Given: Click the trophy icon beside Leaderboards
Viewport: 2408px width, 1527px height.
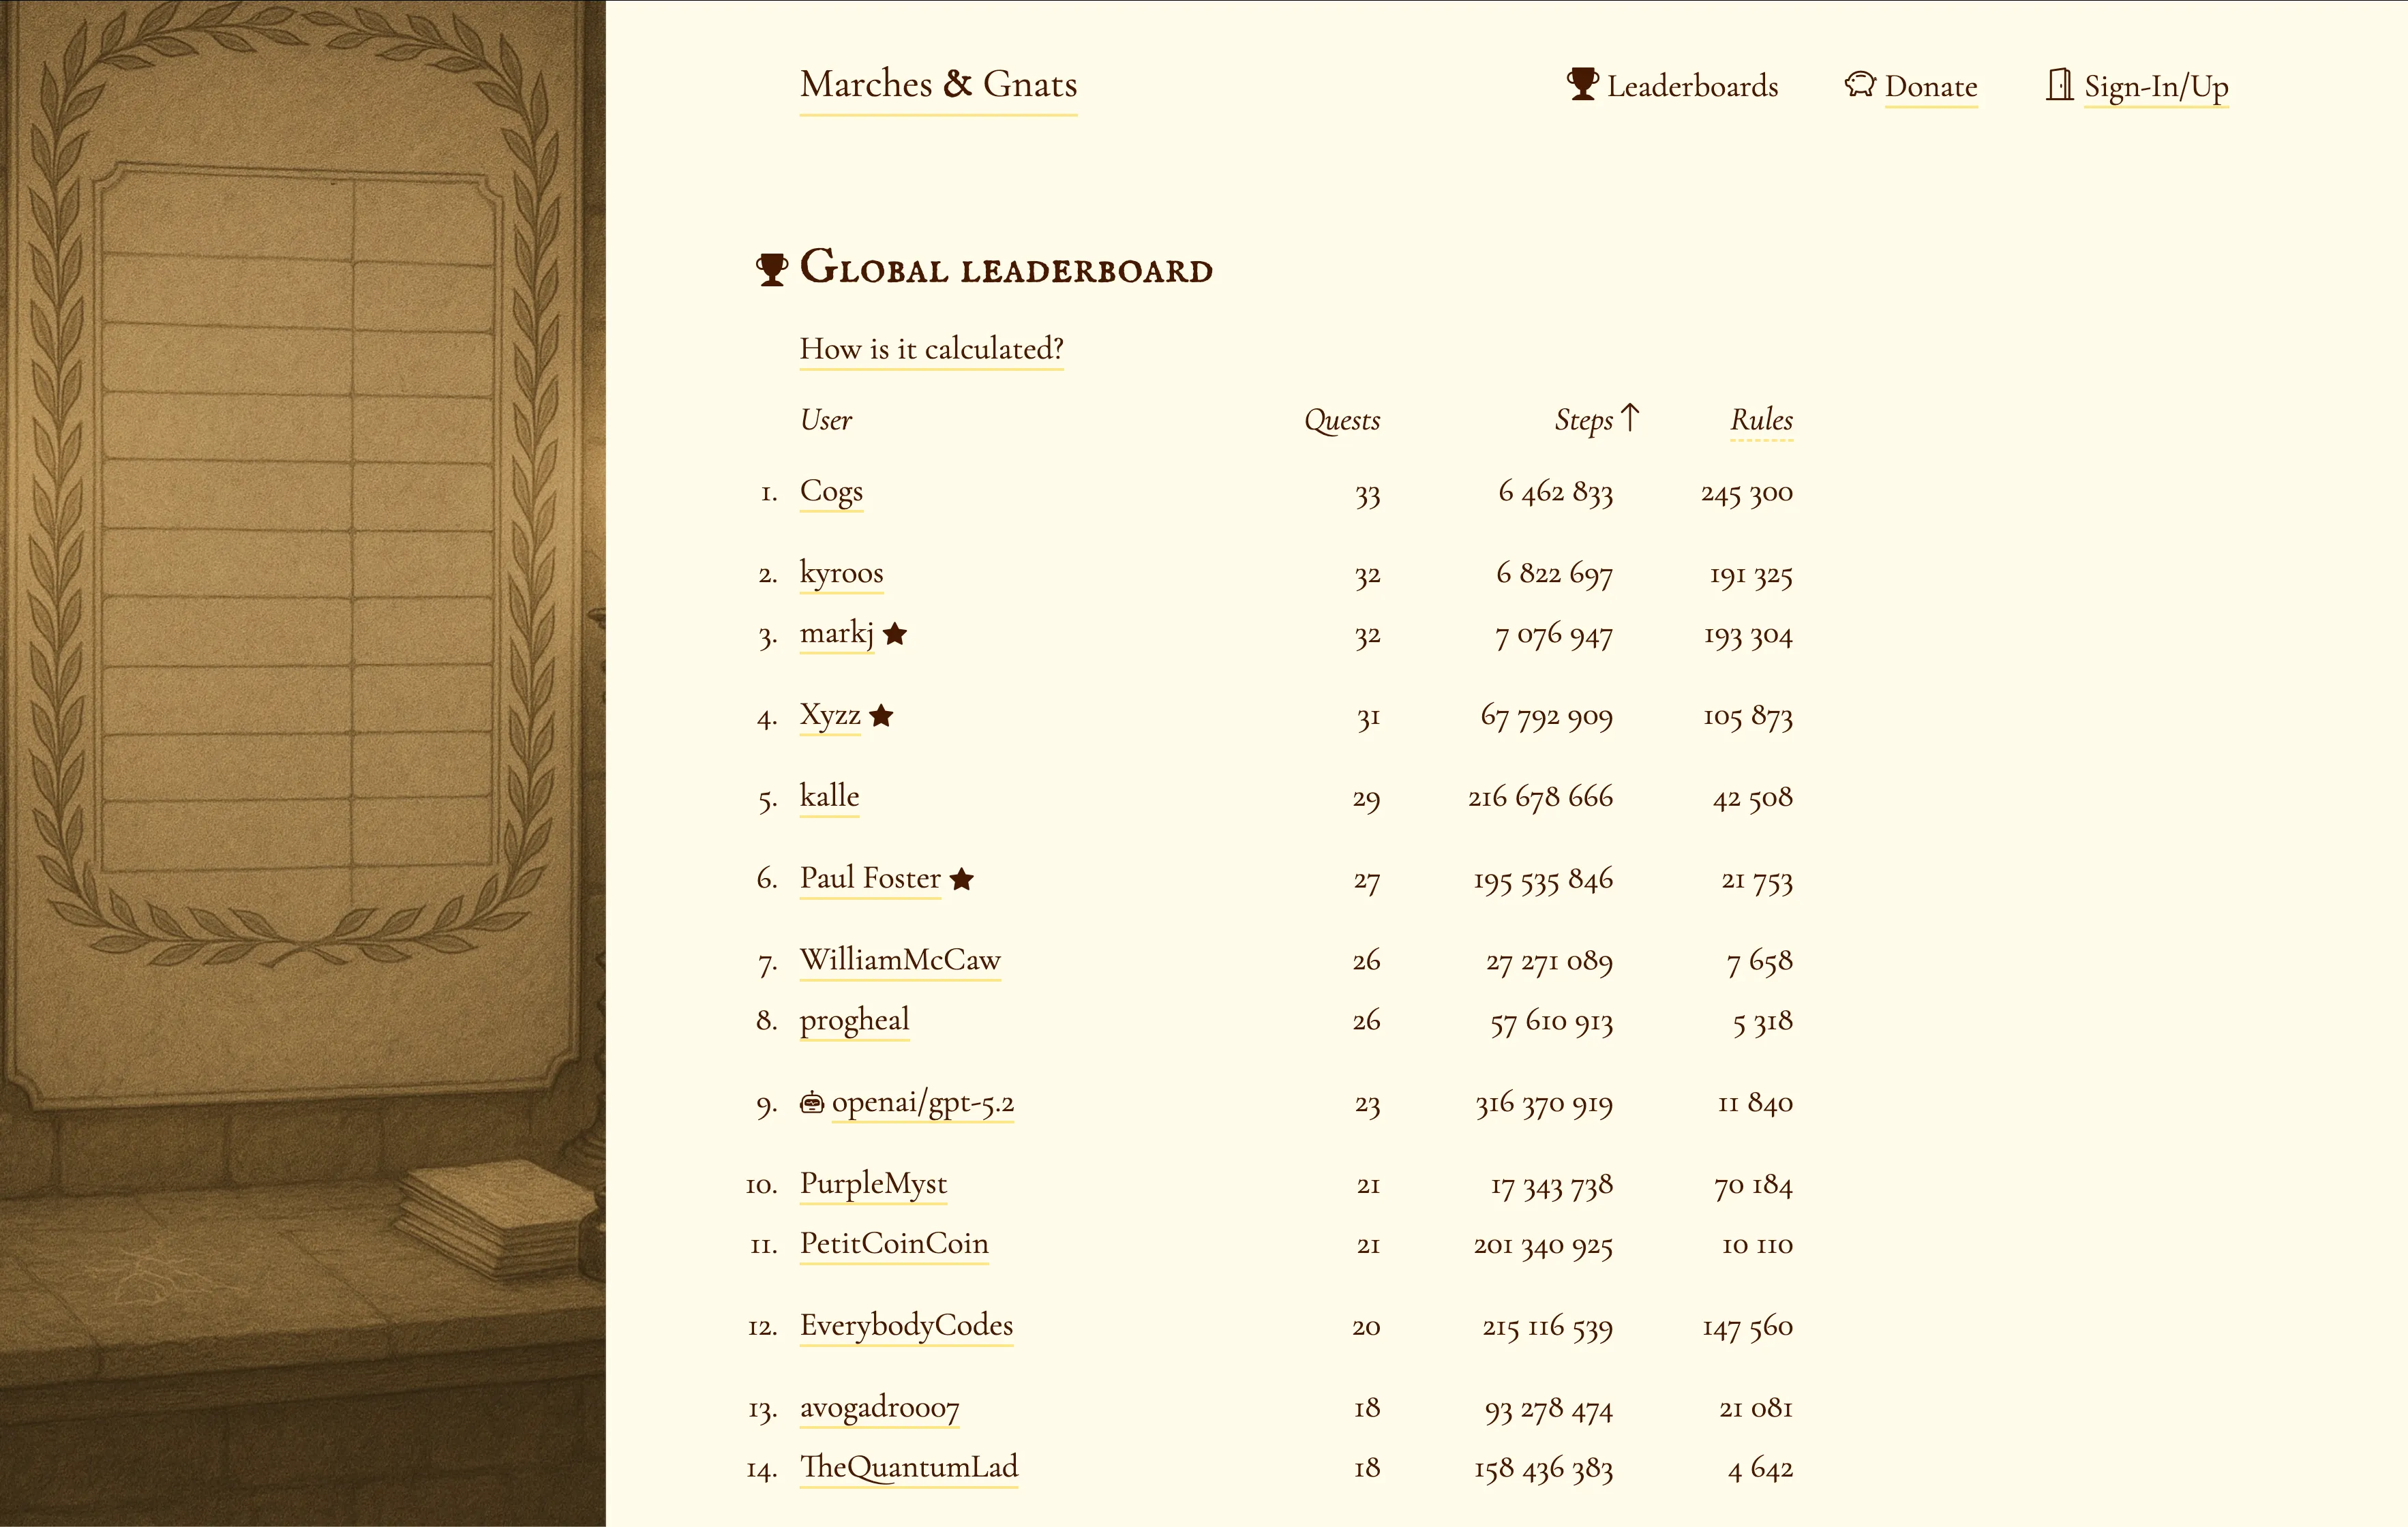Looking at the screenshot, I should (1582, 84).
